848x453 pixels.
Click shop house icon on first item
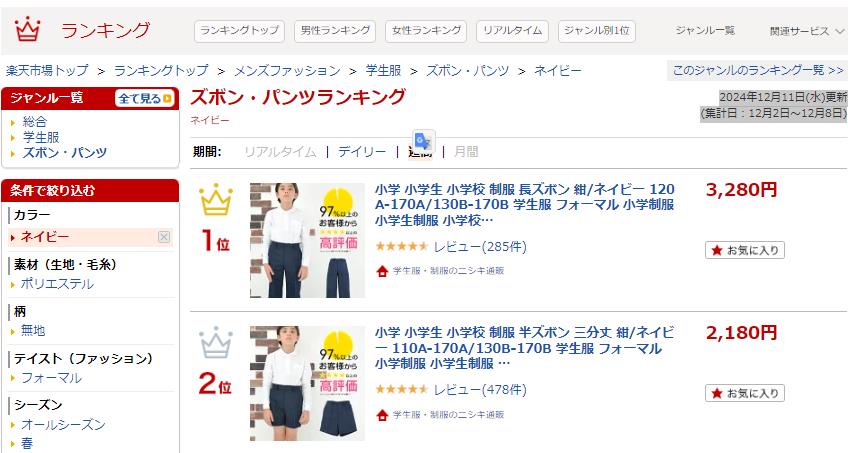click(x=382, y=271)
